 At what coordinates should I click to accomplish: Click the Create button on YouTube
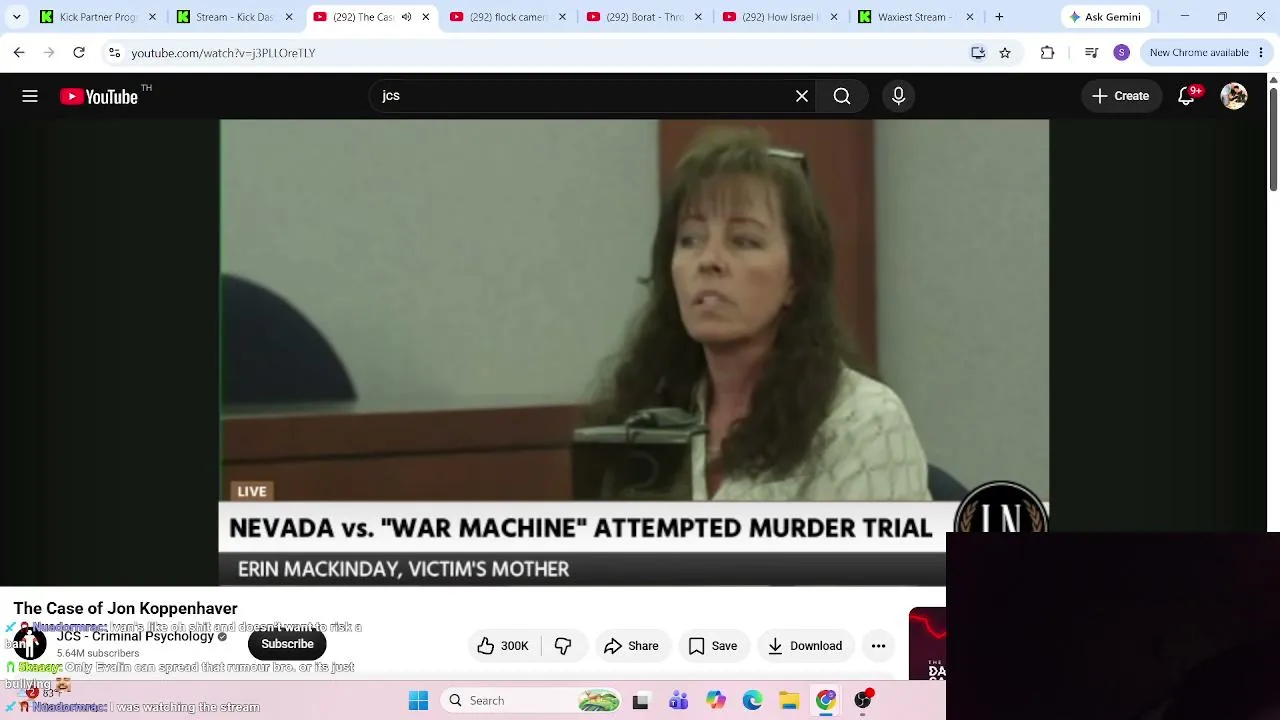pyautogui.click(x=1121, y=96)
